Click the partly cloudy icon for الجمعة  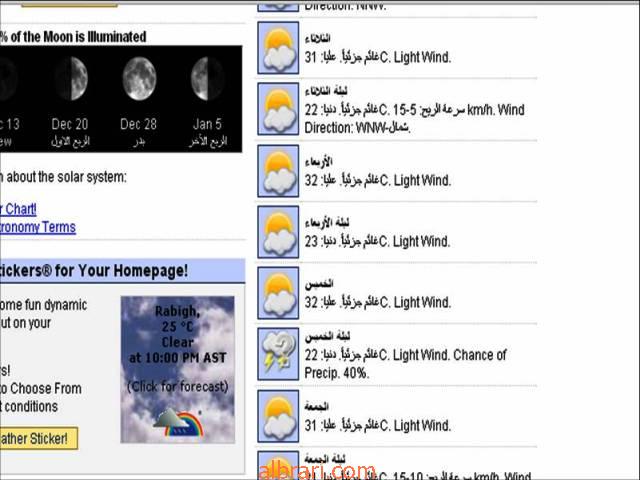click(278, 416)
